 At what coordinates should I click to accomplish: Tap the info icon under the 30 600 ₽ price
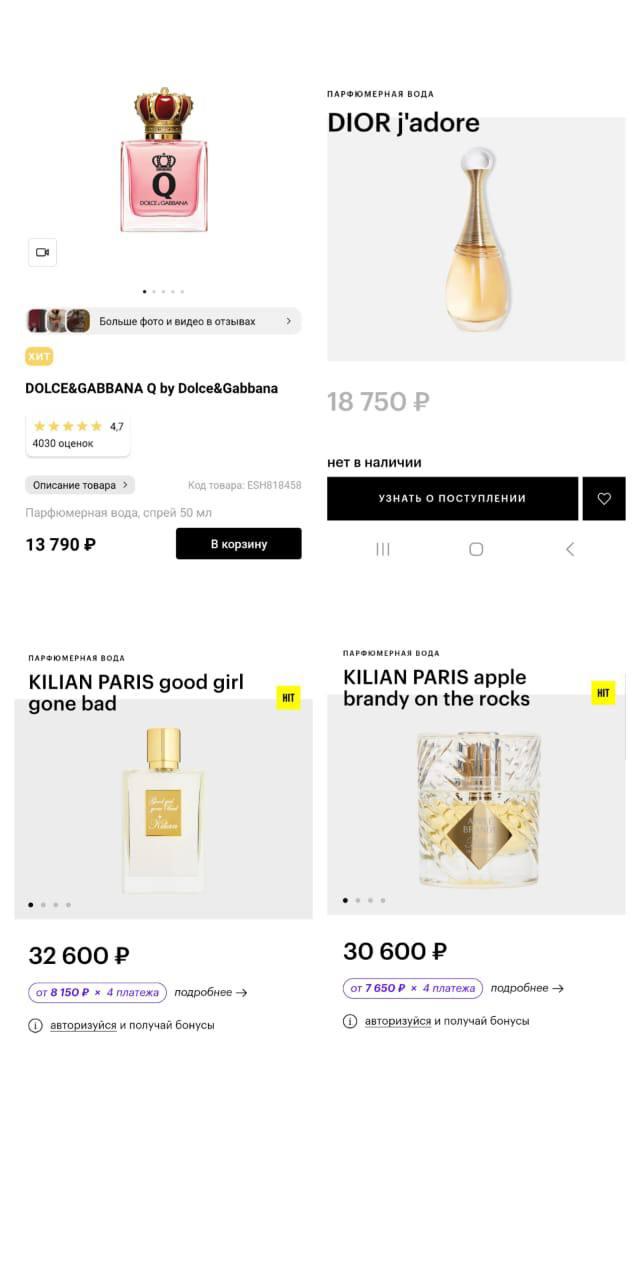350,1021
